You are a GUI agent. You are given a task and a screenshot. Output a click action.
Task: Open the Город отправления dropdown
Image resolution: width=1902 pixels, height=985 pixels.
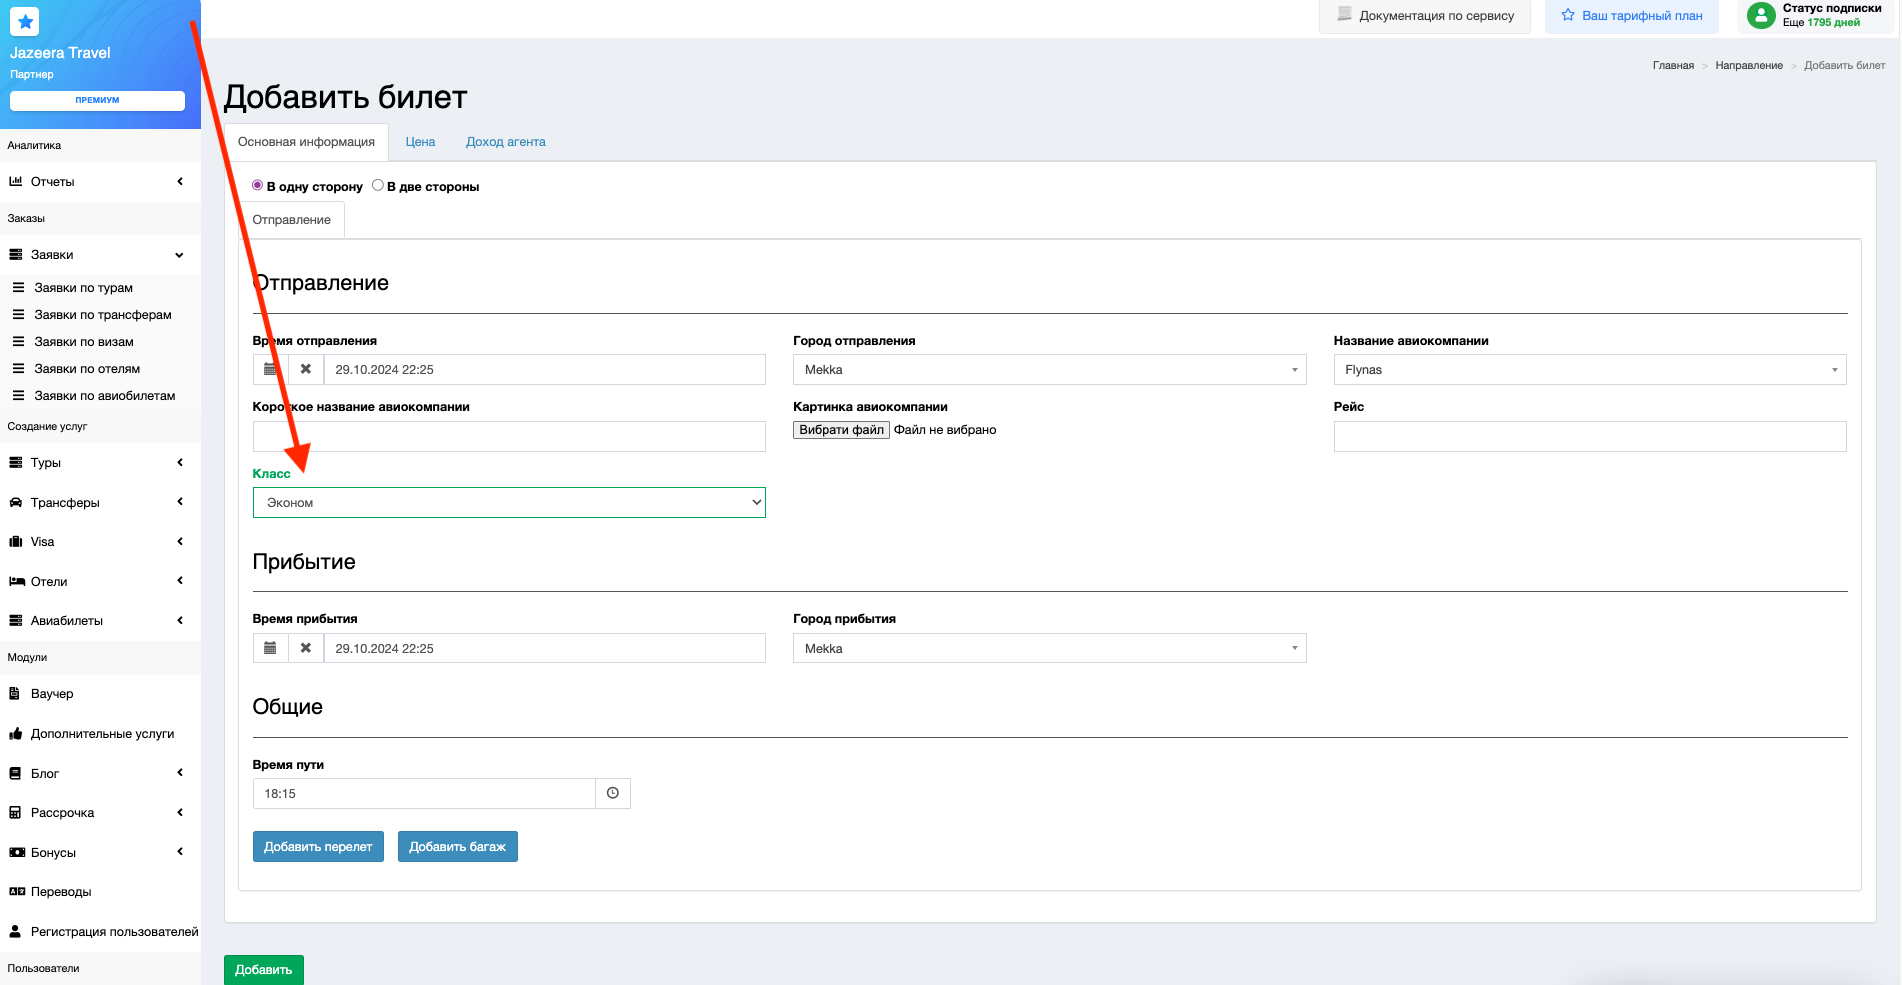point(1049,370)
